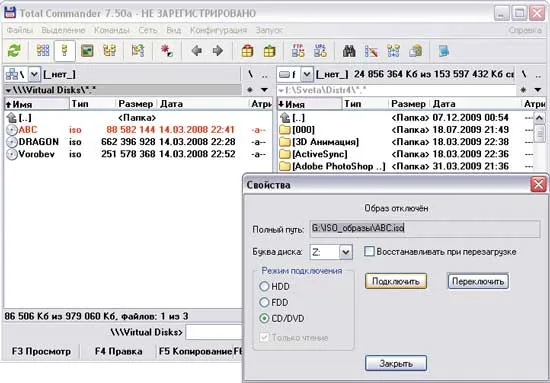This screenshot has width=550, height=383.
Task: Click the blue notepad toolbar icon
Action: pos(444,51)
